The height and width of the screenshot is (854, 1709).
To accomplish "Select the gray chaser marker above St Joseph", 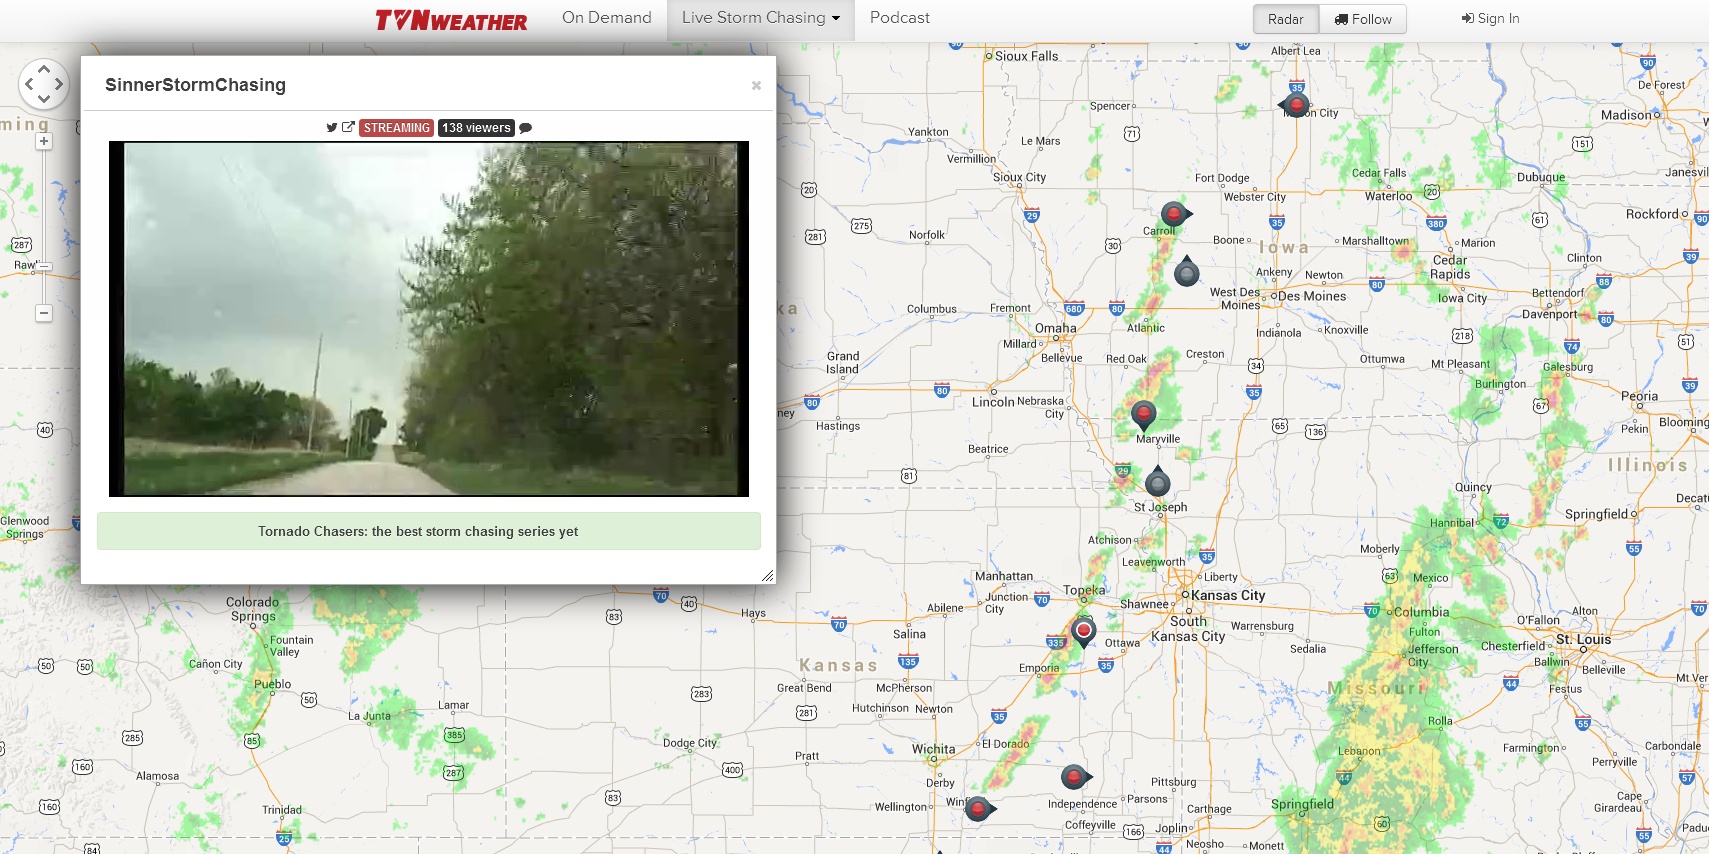I will pyautogui.click(x=1158, y=482).
